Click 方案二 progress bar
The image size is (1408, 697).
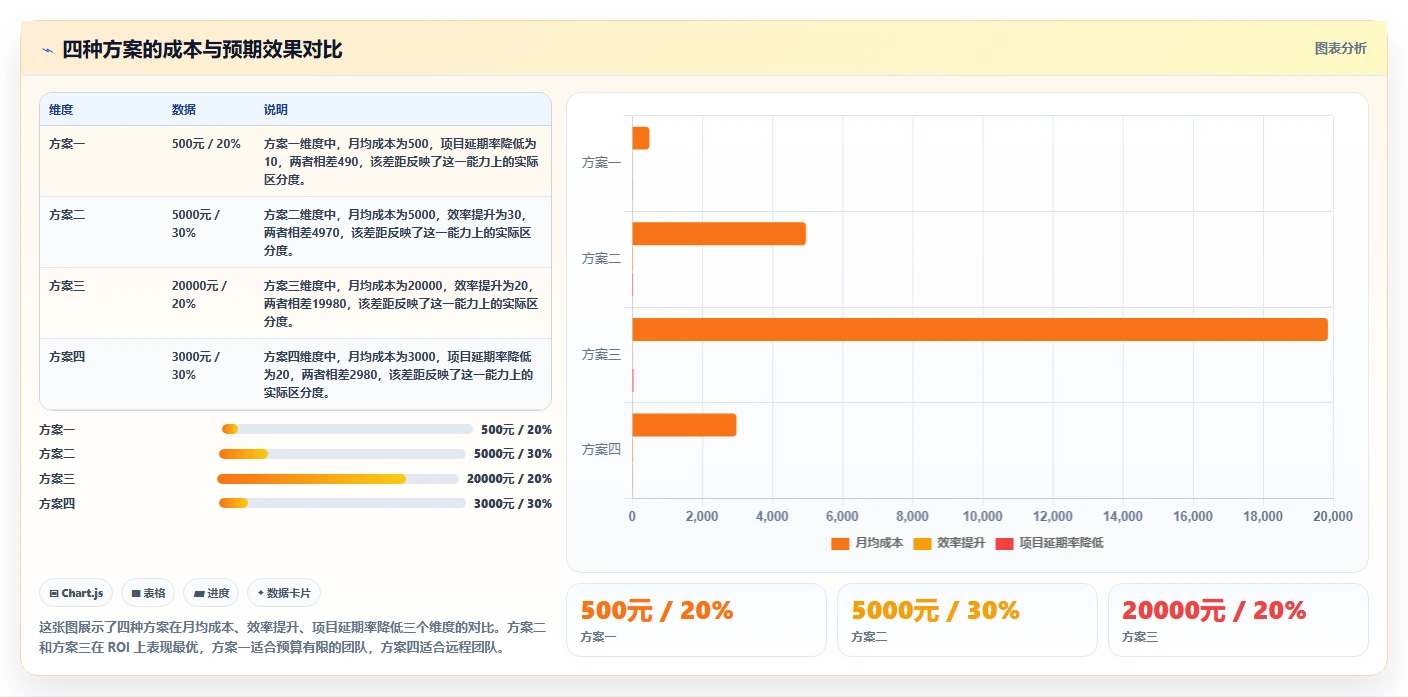click(342, 454)
